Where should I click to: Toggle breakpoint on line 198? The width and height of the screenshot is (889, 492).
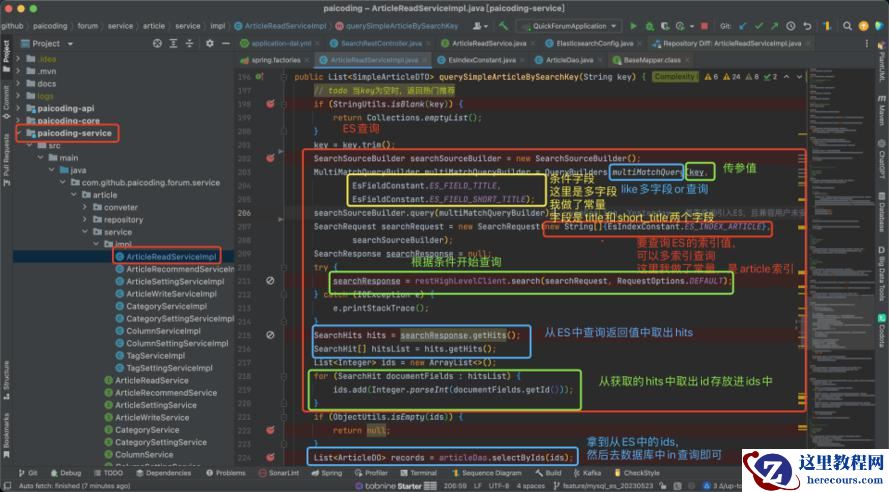coord(270,103)
